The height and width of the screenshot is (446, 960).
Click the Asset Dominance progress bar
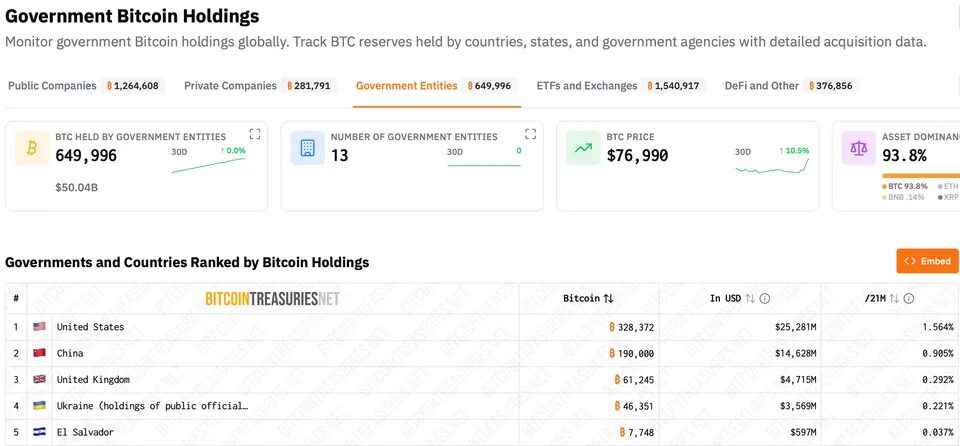coord(920,176)
